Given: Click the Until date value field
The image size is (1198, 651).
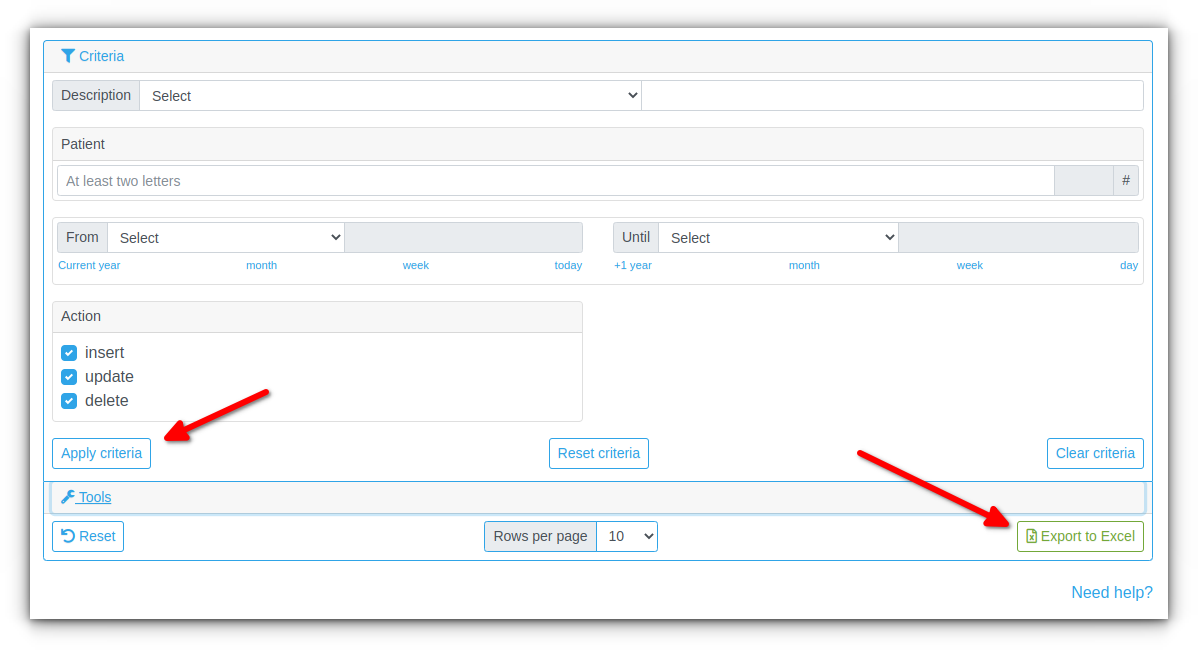Looking at the screenshot, I should click(x=1018, y=238).
